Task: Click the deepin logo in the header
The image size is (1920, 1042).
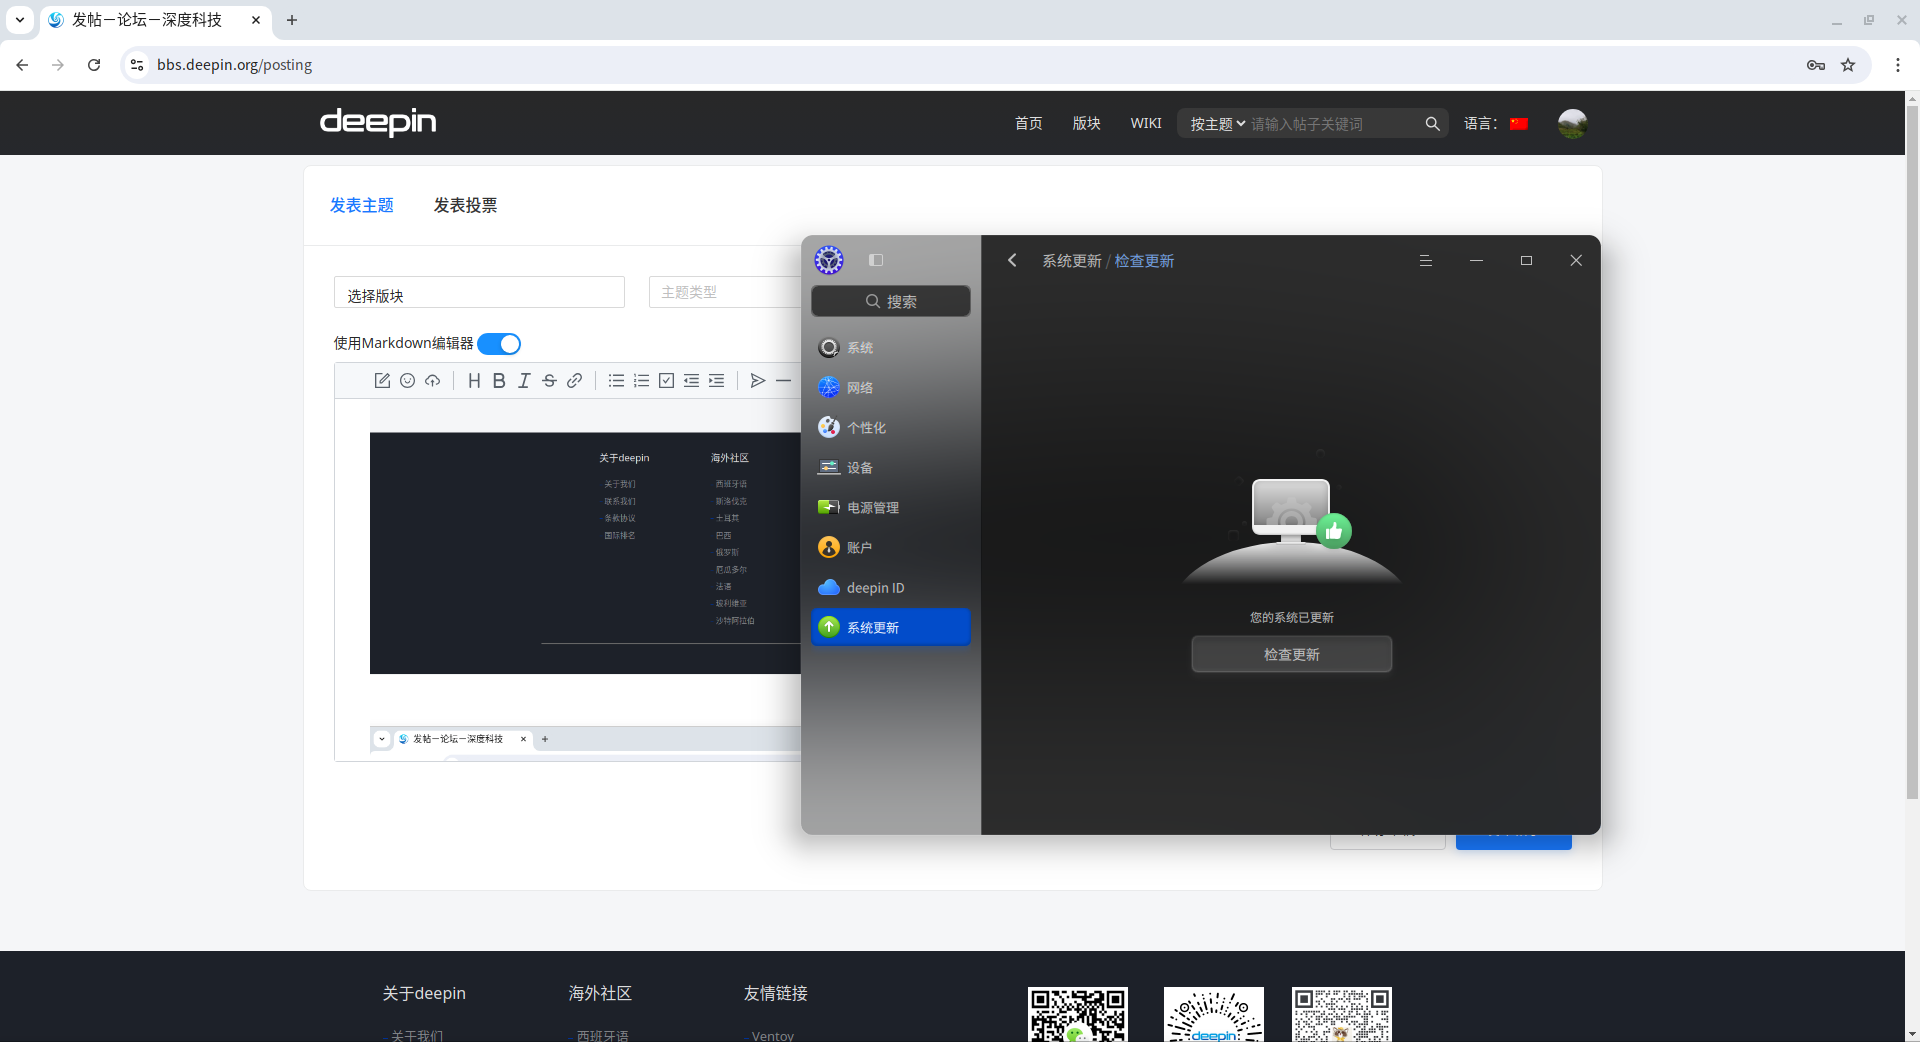Action: tap(378, 122)
